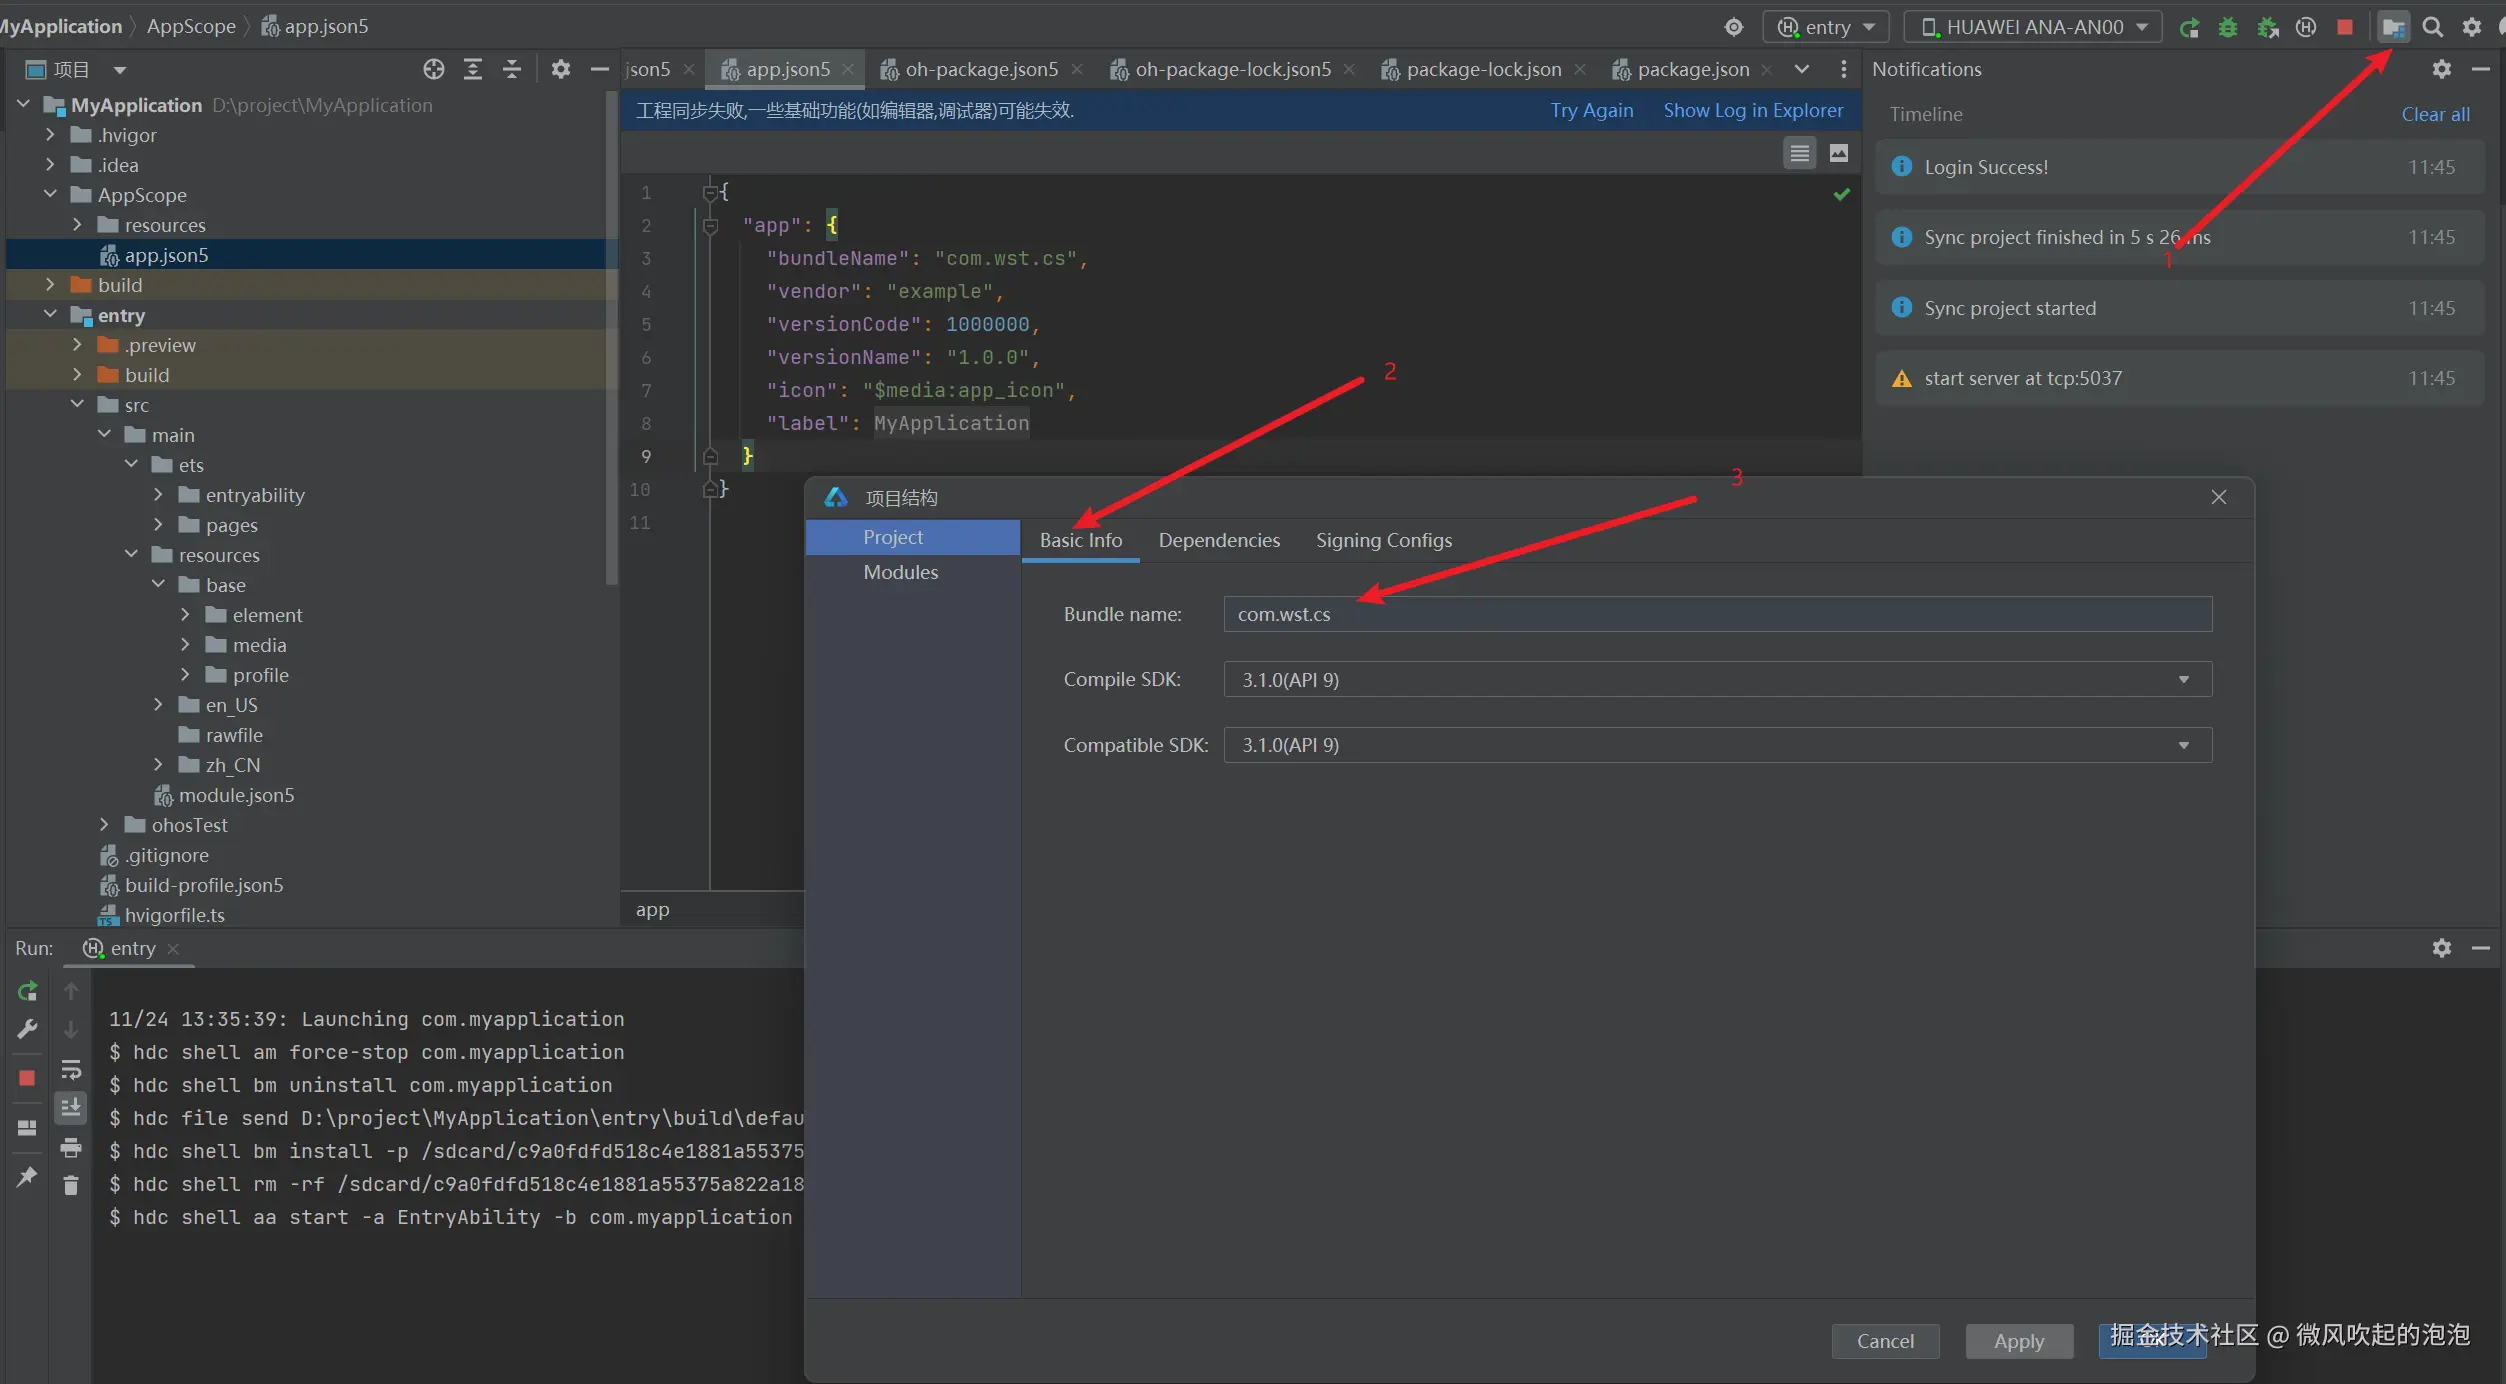Open the Compile SDK dropdown
Image resolution: width=2506 pixels, height=1384 pixels.
pyautogui.click(x=1717, y=680)
